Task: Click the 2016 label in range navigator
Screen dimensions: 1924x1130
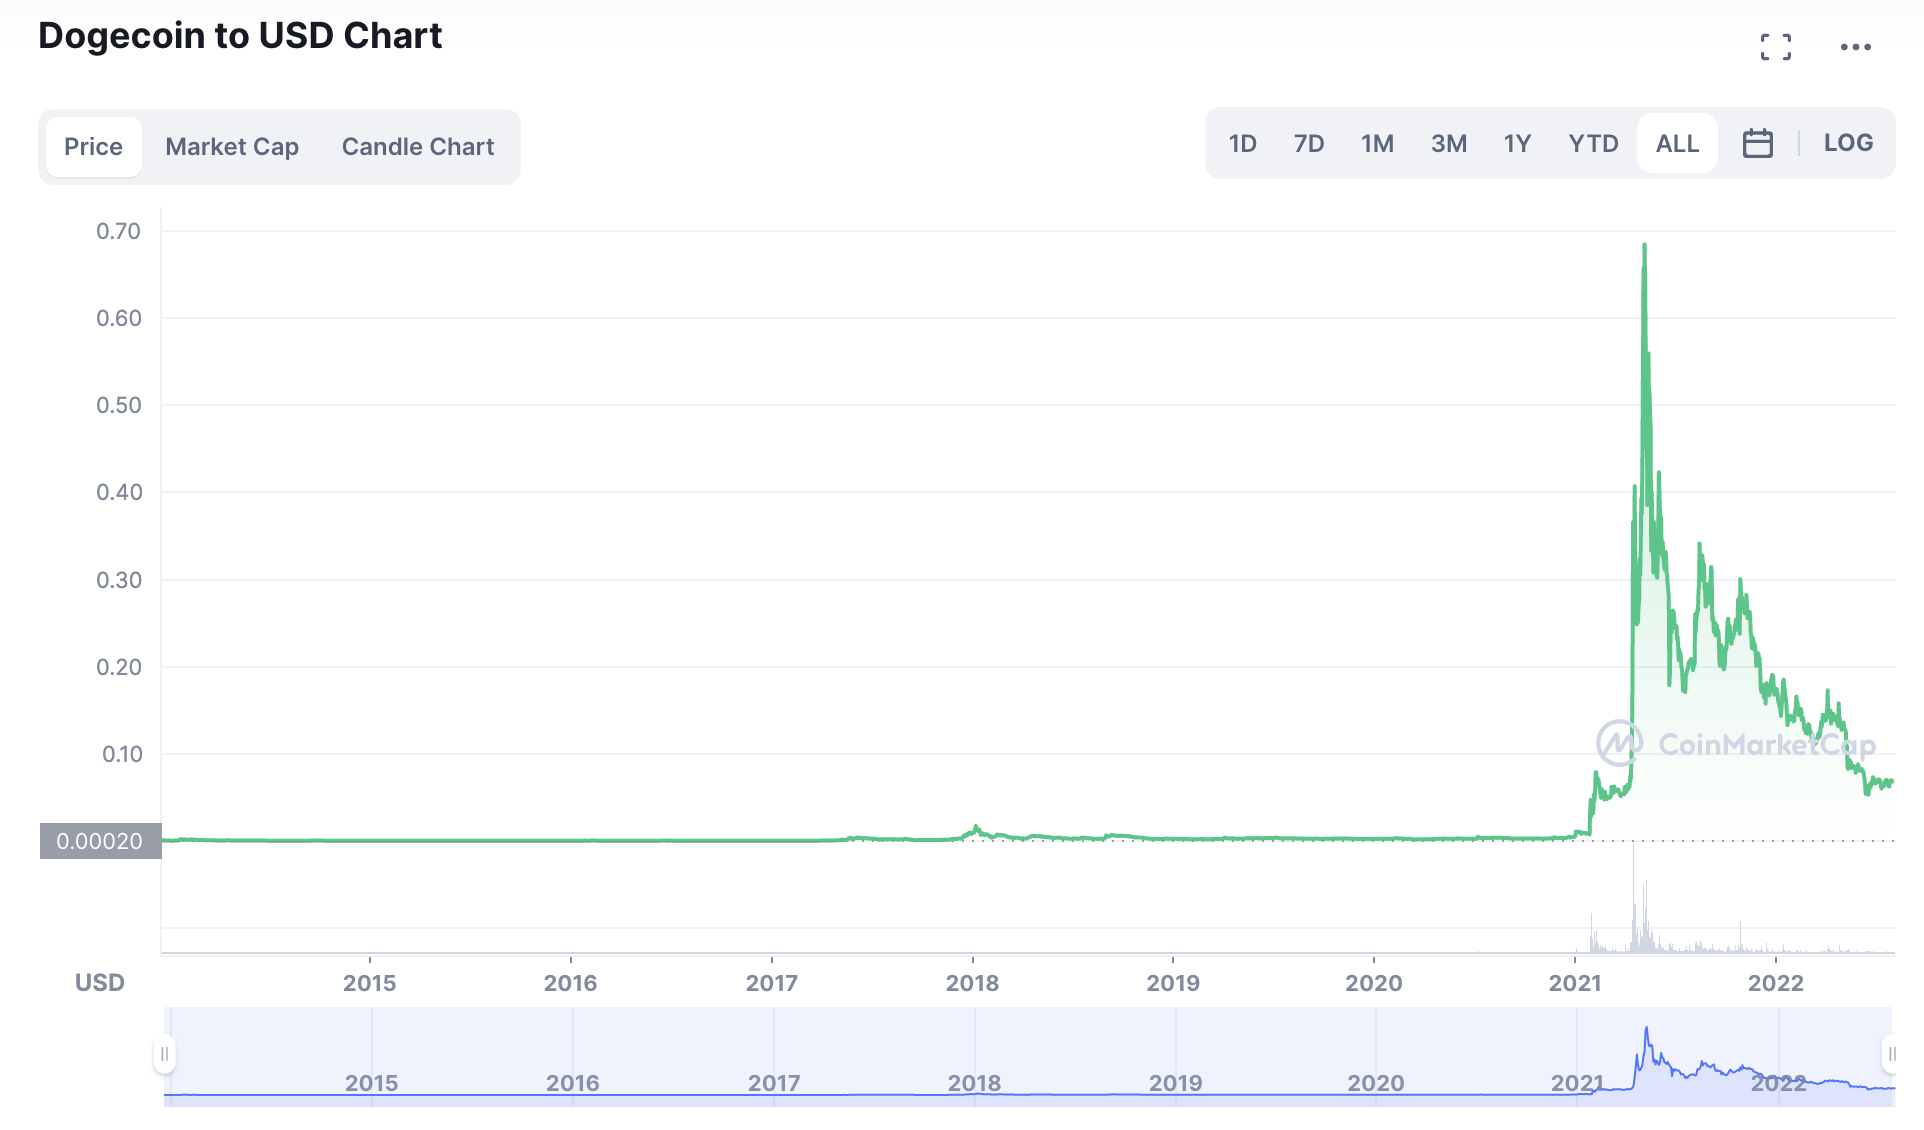Action: [573, 1083]
